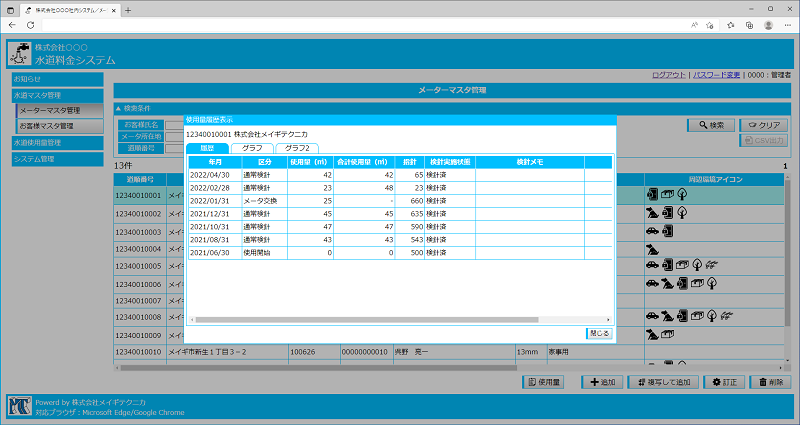Select お客様マスタ管理 submenu item
The height and width of the screenshot is (425, 800).
coord(60,126)
